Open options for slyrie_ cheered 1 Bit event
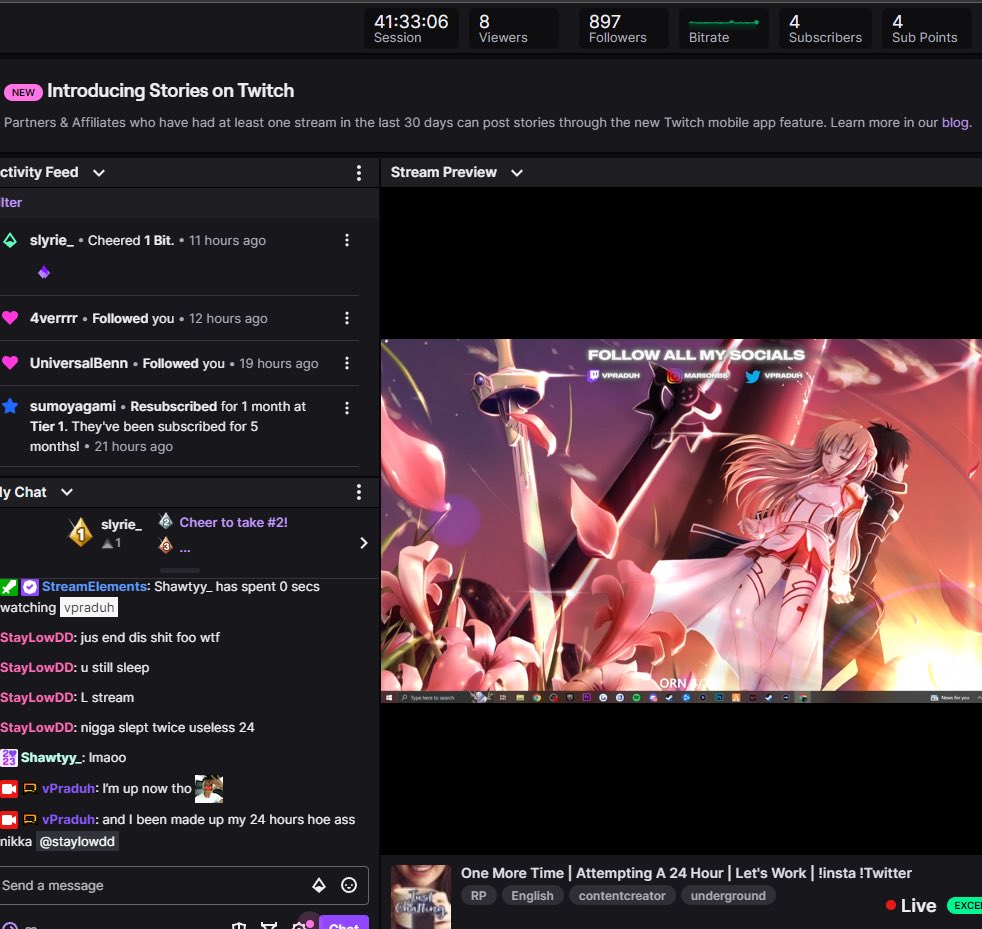The height and width of the screenshot is (929, 982). click(x=346, y=240)
